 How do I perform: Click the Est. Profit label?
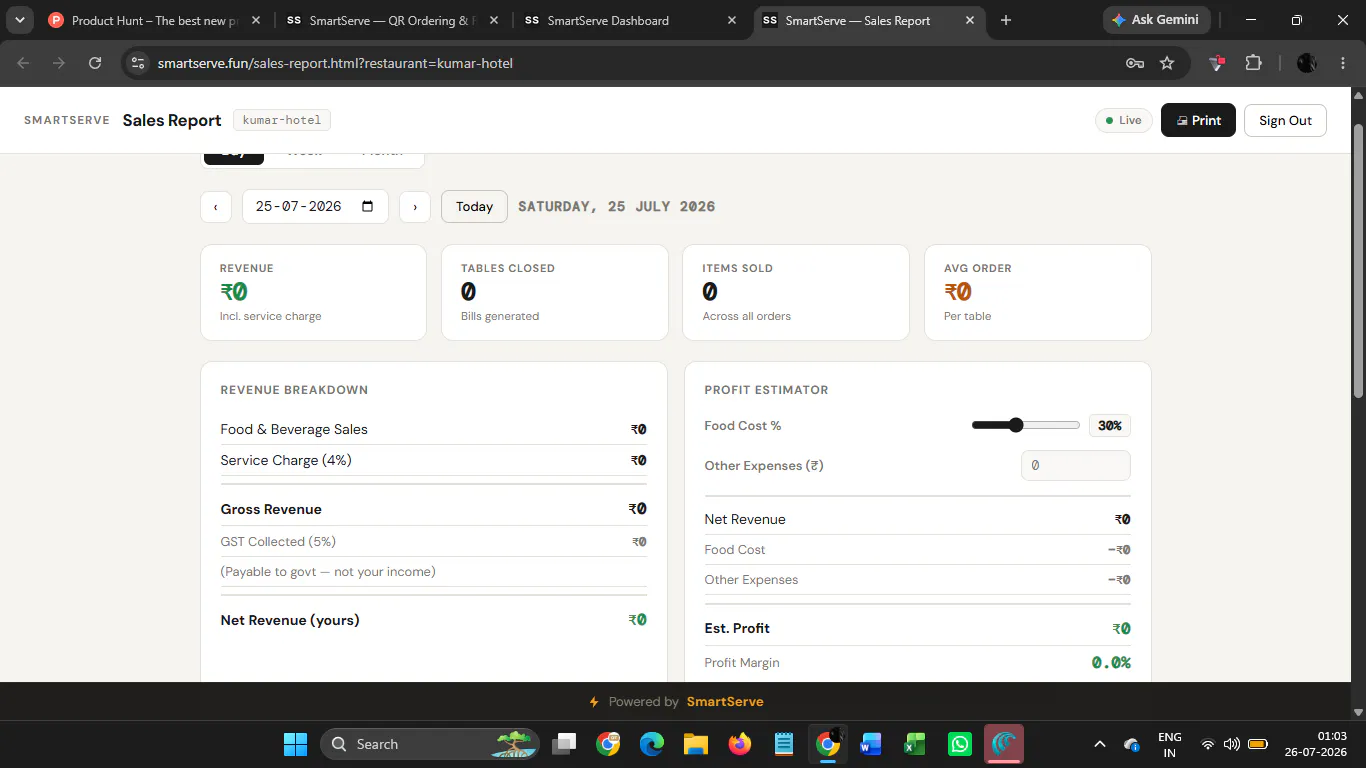[737, 628]
